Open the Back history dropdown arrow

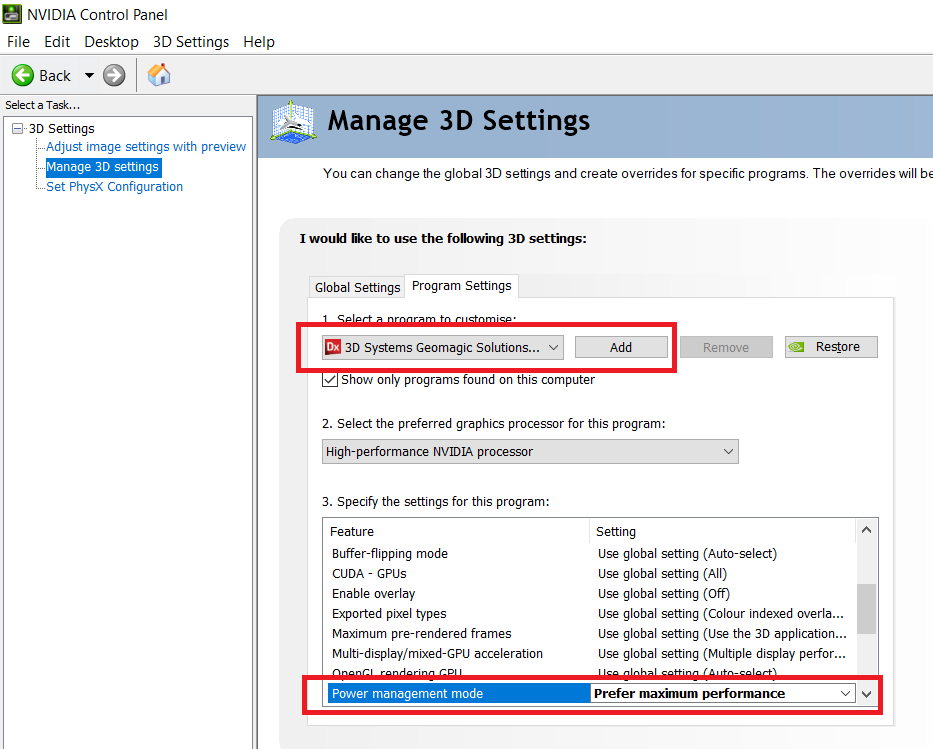click(89, 76)
